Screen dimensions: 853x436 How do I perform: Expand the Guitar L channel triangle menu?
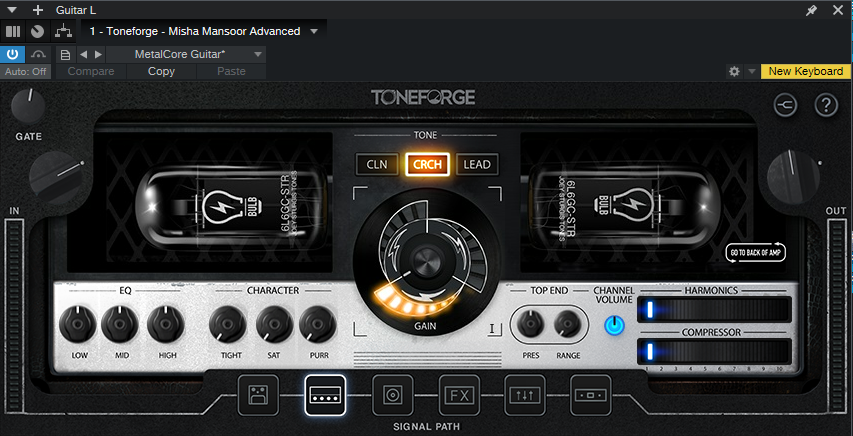pyautogui.click(x=13, y=10)
